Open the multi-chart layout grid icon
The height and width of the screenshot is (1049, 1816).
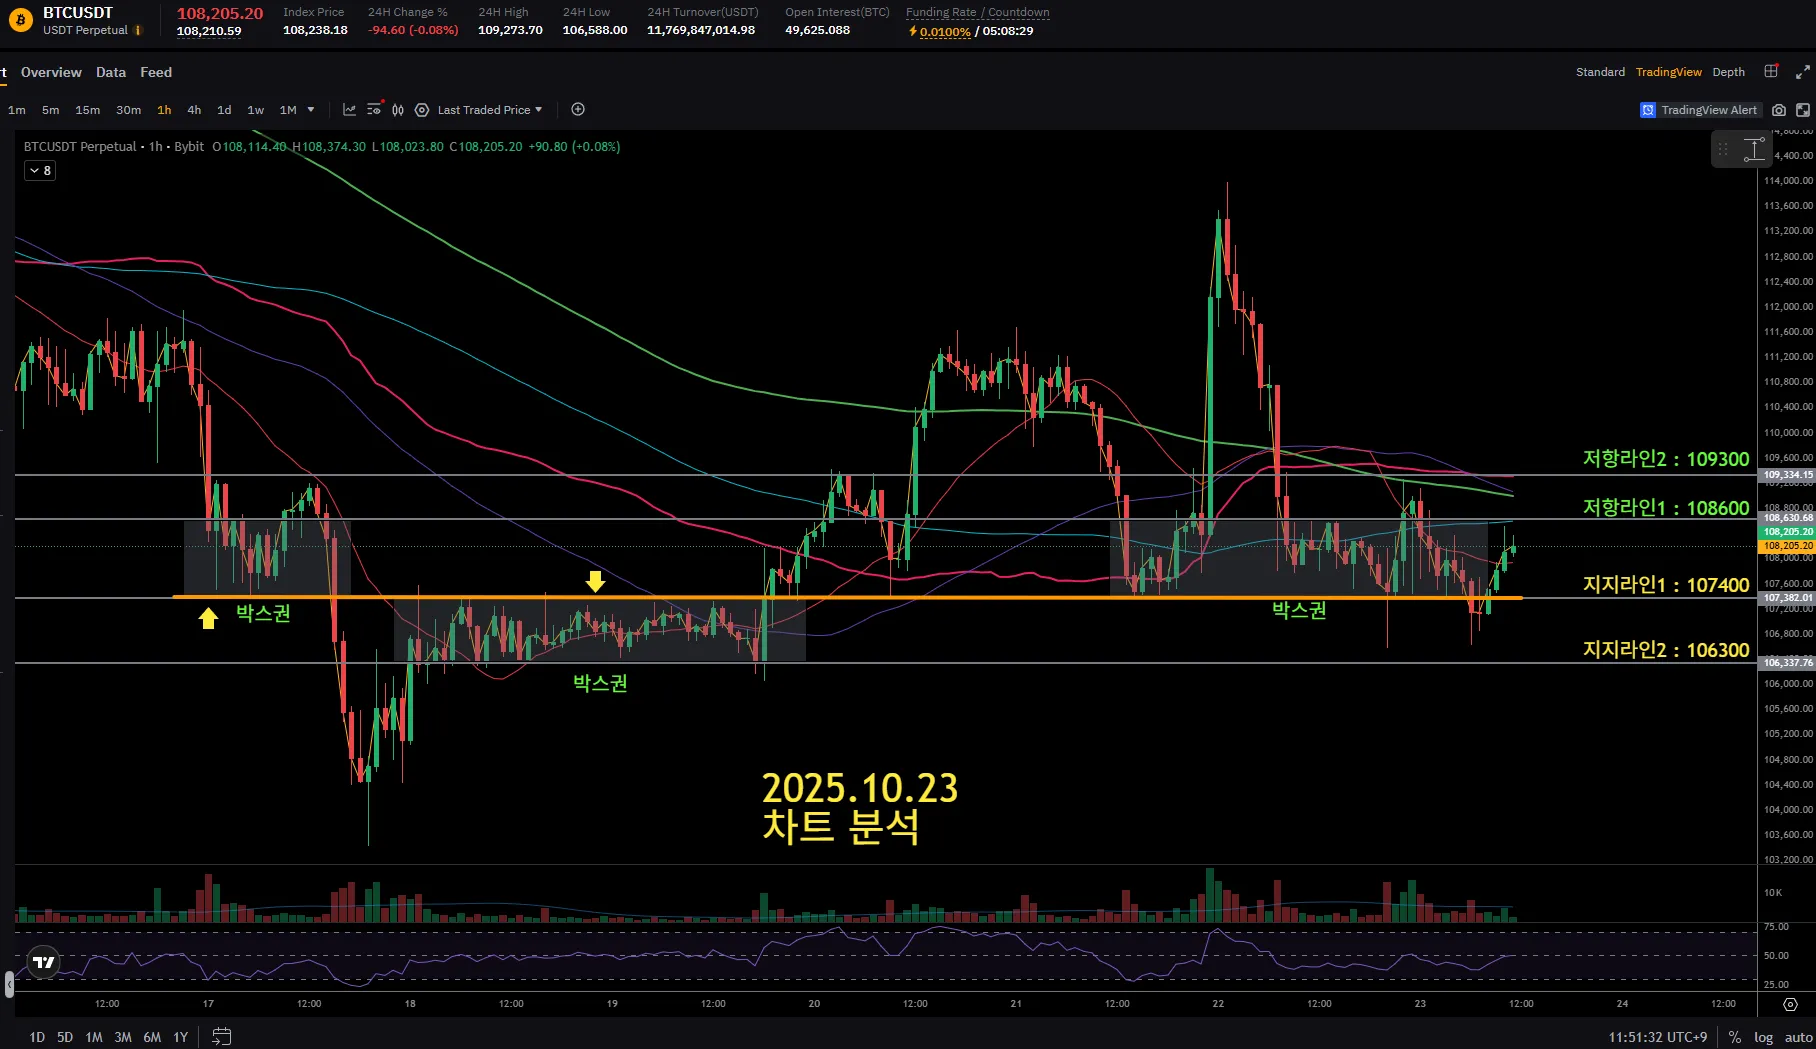(x=1771, y=72)
